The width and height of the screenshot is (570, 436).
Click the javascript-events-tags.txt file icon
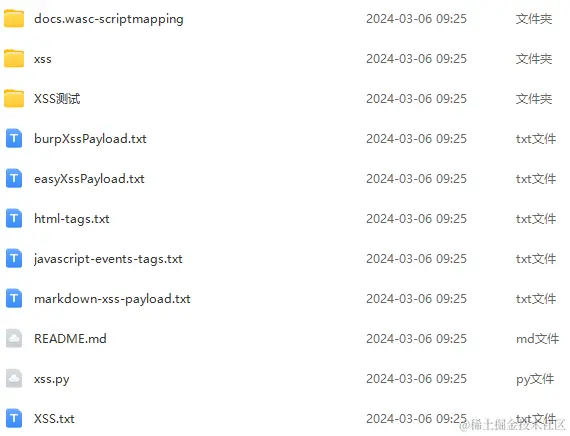[14, 259]
